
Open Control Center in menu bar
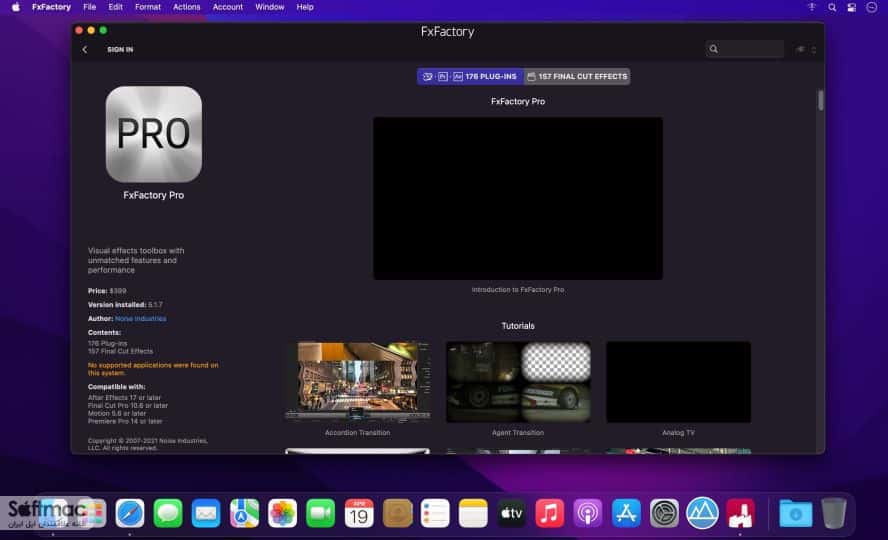851,7
